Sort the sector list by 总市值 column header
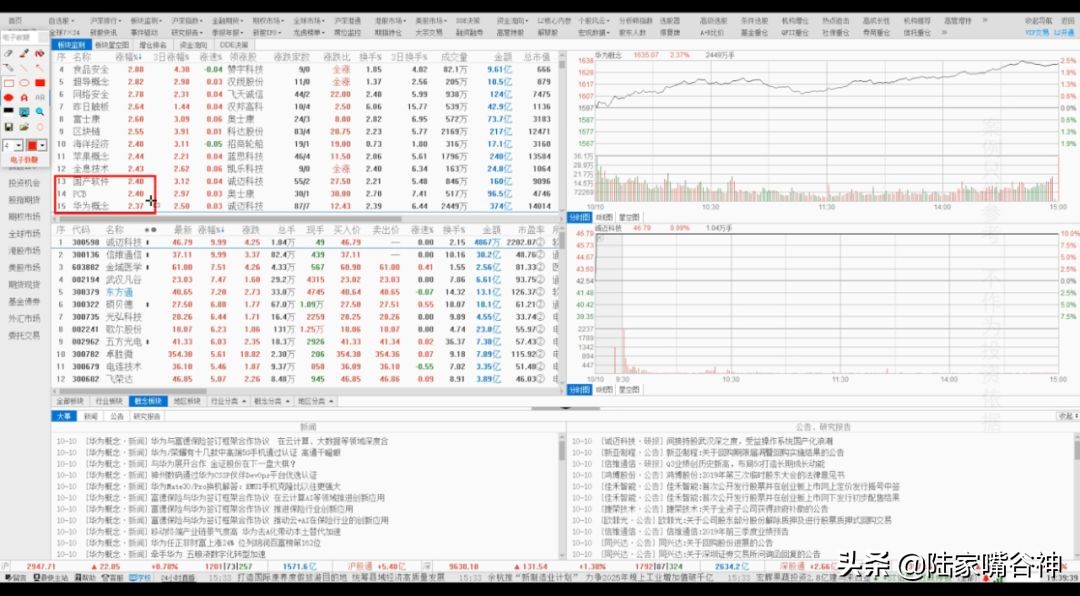The width and height of the screenshot is (1080, 596). click(537, 56)
